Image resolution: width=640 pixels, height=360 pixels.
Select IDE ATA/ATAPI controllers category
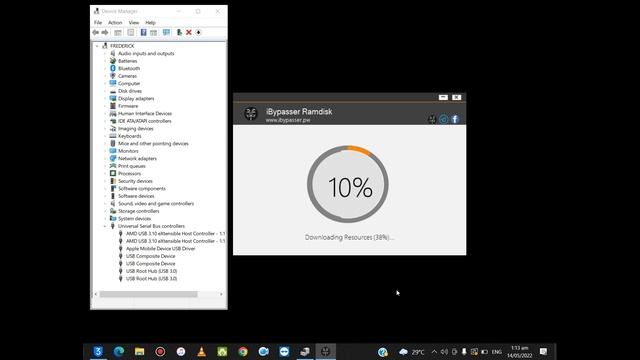144,121
